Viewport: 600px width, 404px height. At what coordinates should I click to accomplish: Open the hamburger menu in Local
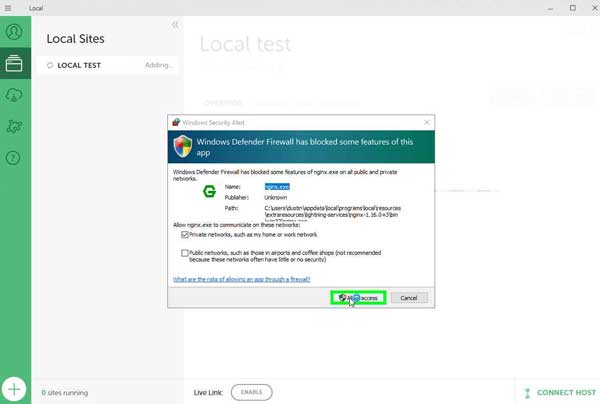[x=8, y=8]
